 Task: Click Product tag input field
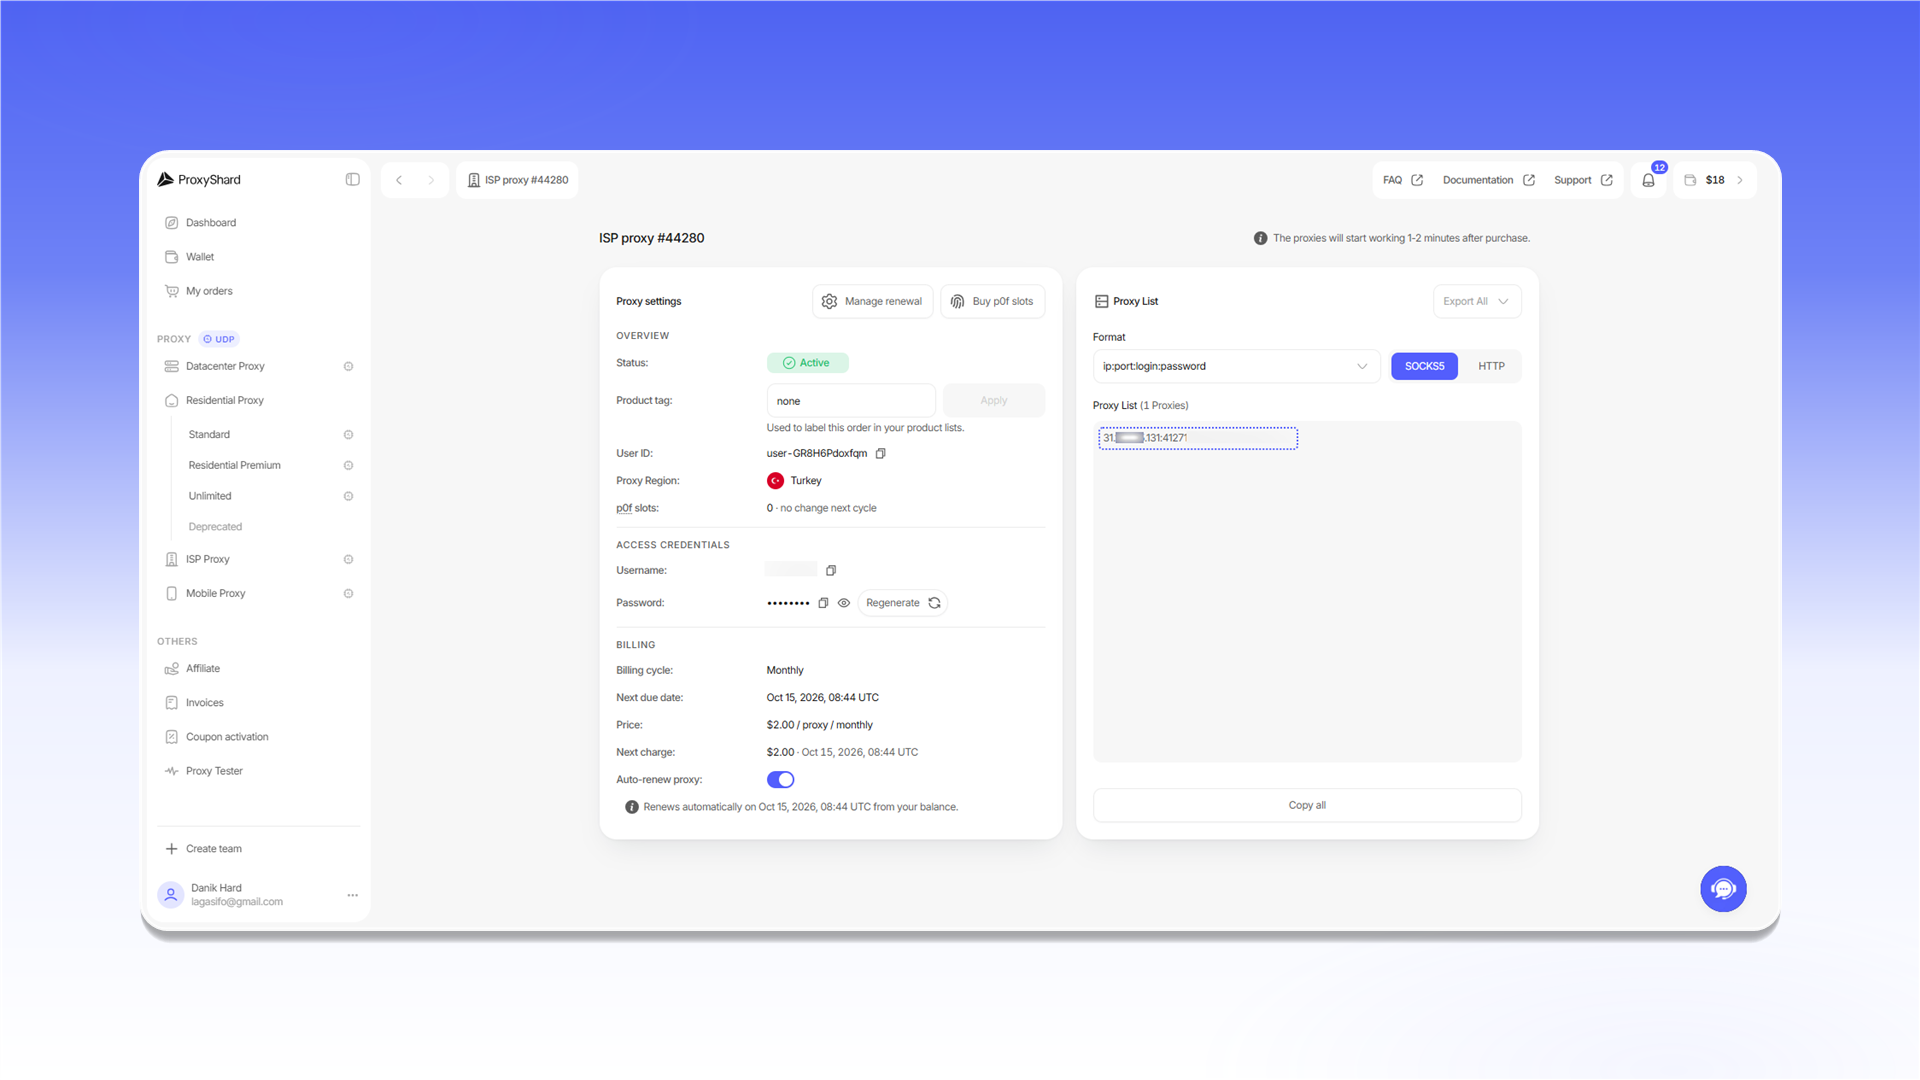[x=851, y=401]
